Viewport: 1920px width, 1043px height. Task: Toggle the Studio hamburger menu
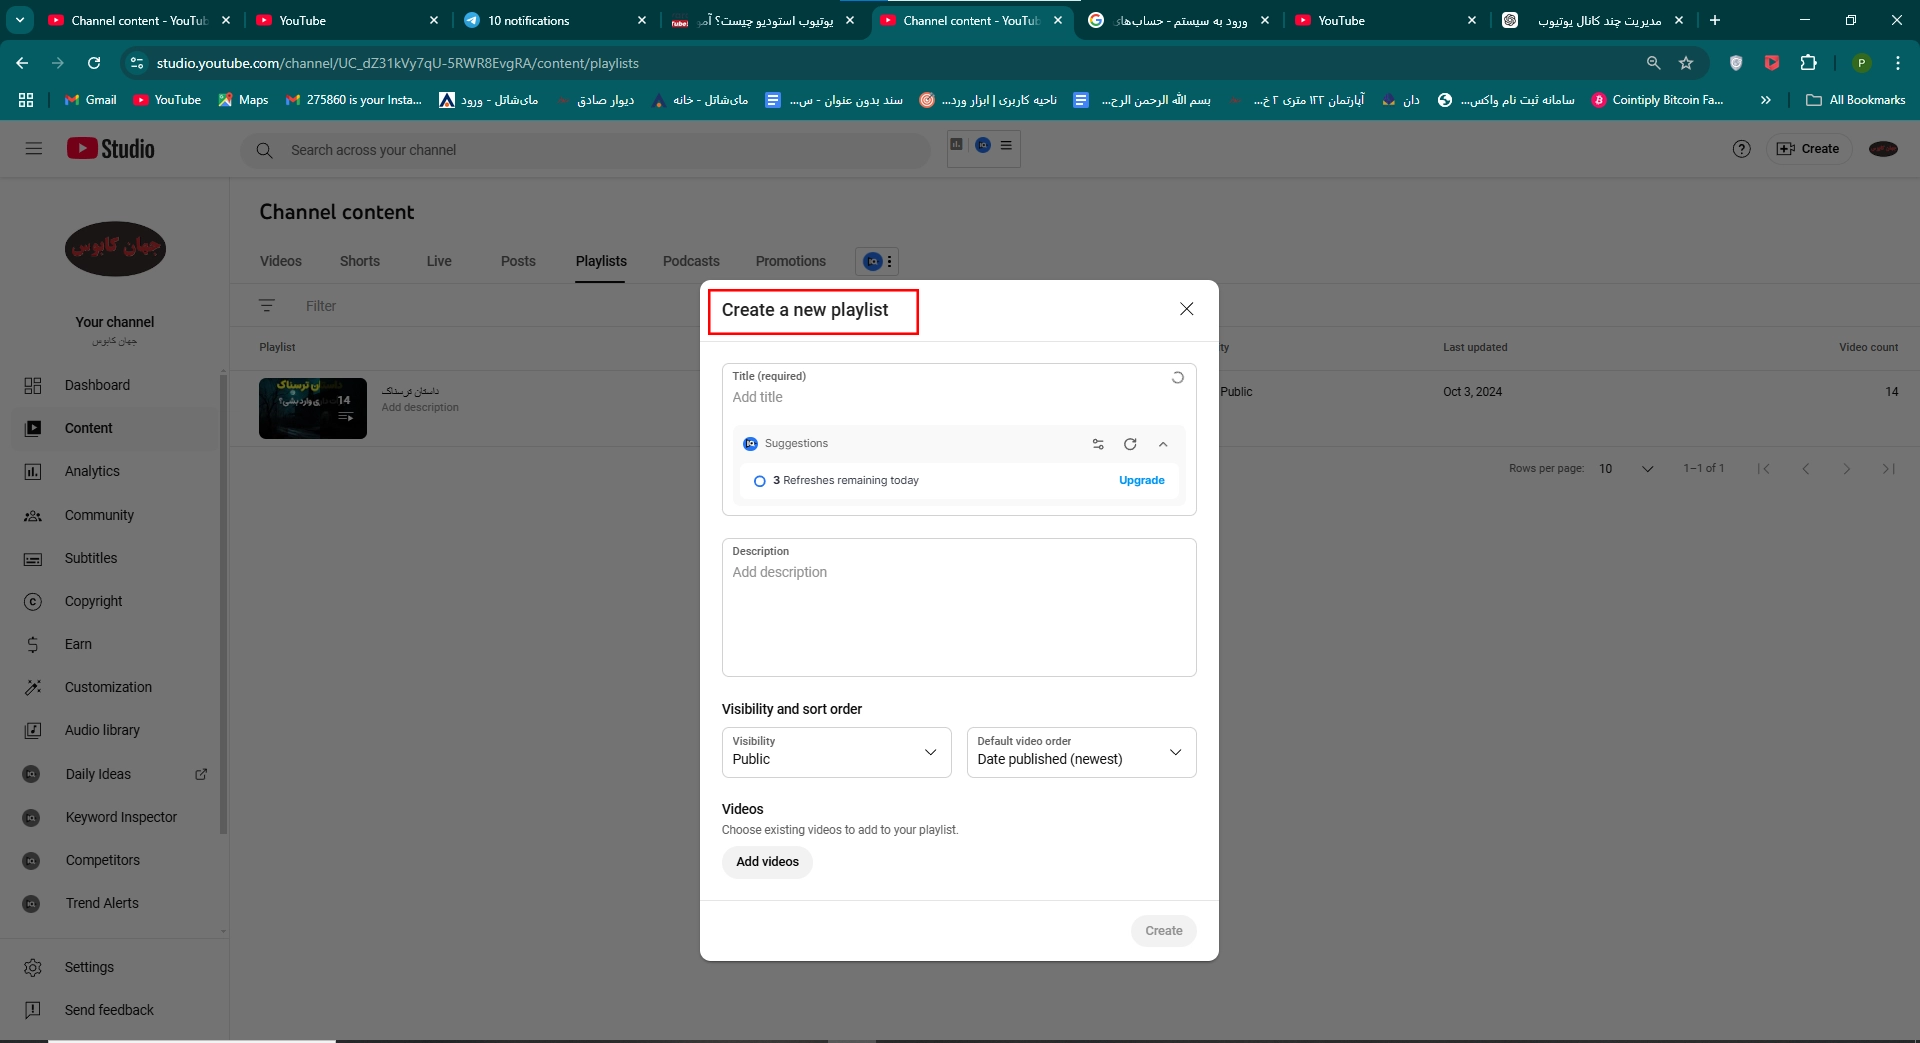pos(34,149)
